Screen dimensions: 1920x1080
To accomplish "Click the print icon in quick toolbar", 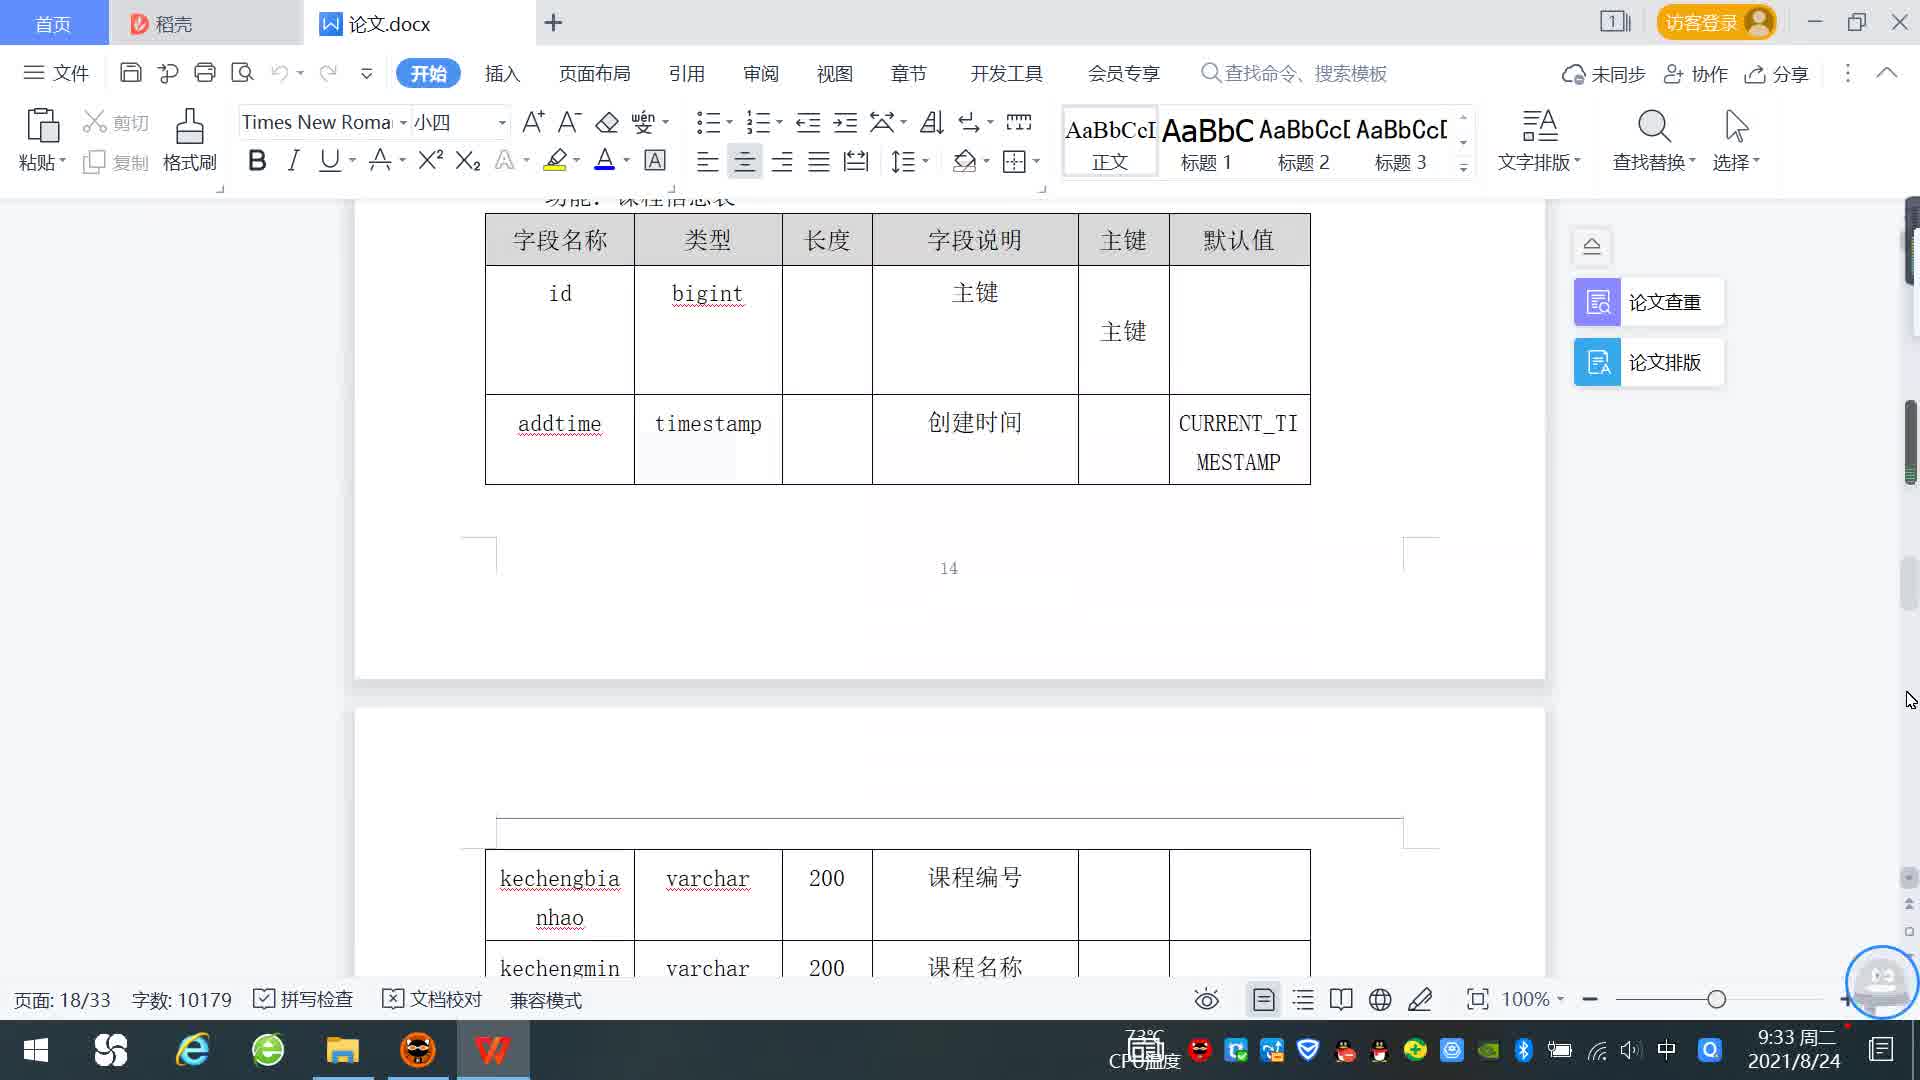I will (x=205, y=73).
